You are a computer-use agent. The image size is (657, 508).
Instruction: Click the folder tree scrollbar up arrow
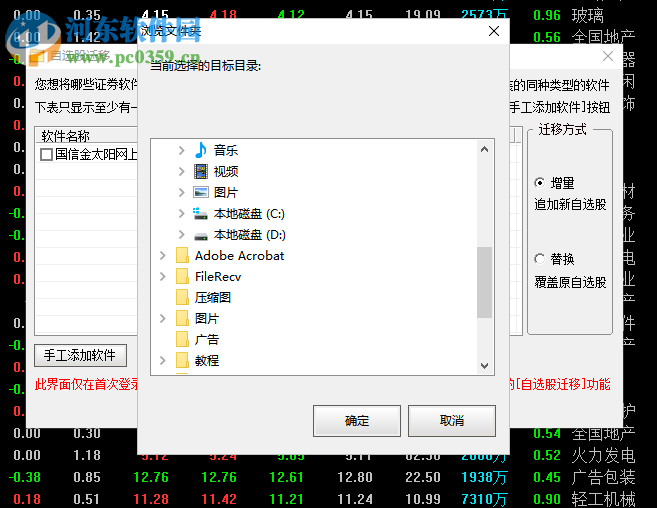pyautogui.click(x=484, y=149)
